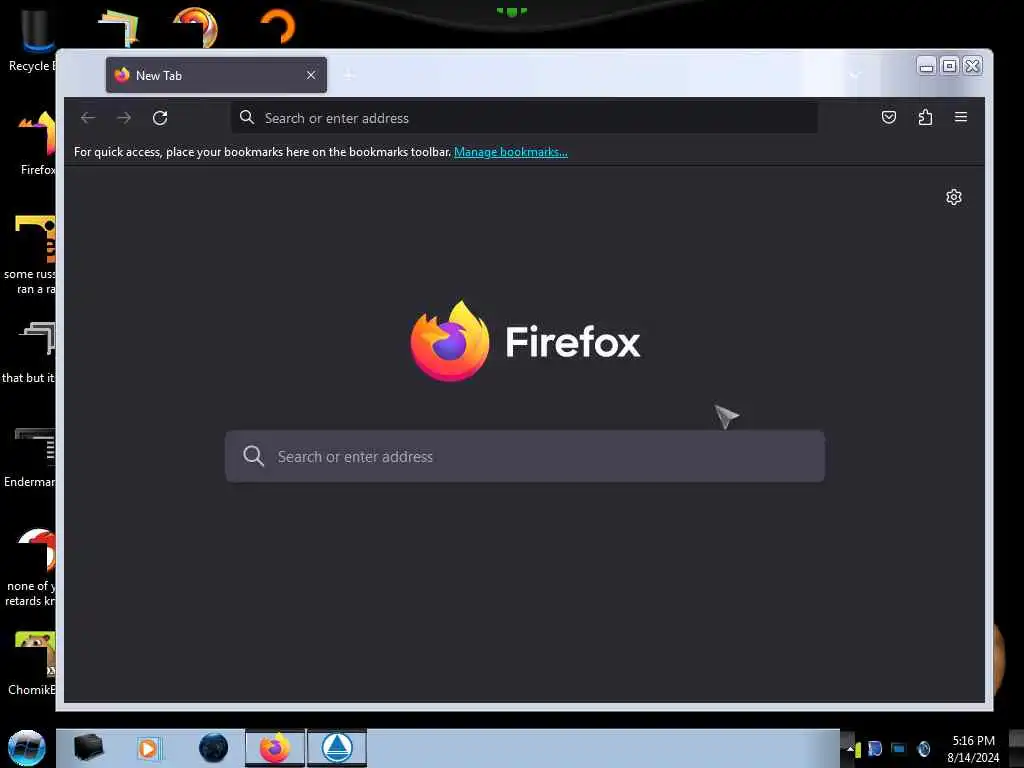Reload the current page
This screenshot has height=768, width=1024.
(x=160, y=118)
